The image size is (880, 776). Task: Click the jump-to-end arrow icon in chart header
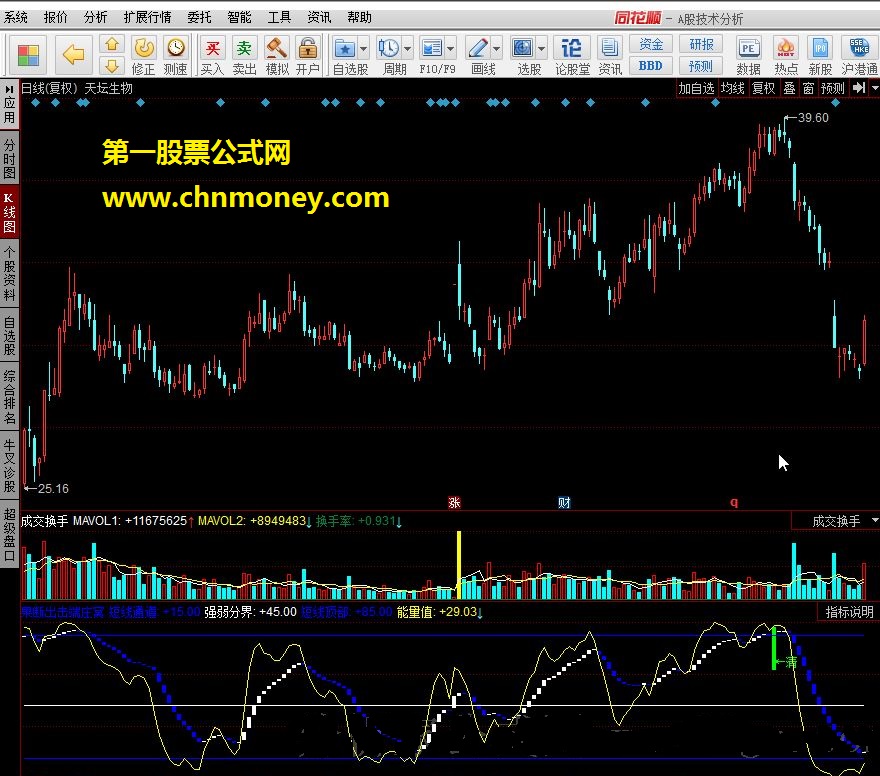pyautogui.click(x=859, y=88)
